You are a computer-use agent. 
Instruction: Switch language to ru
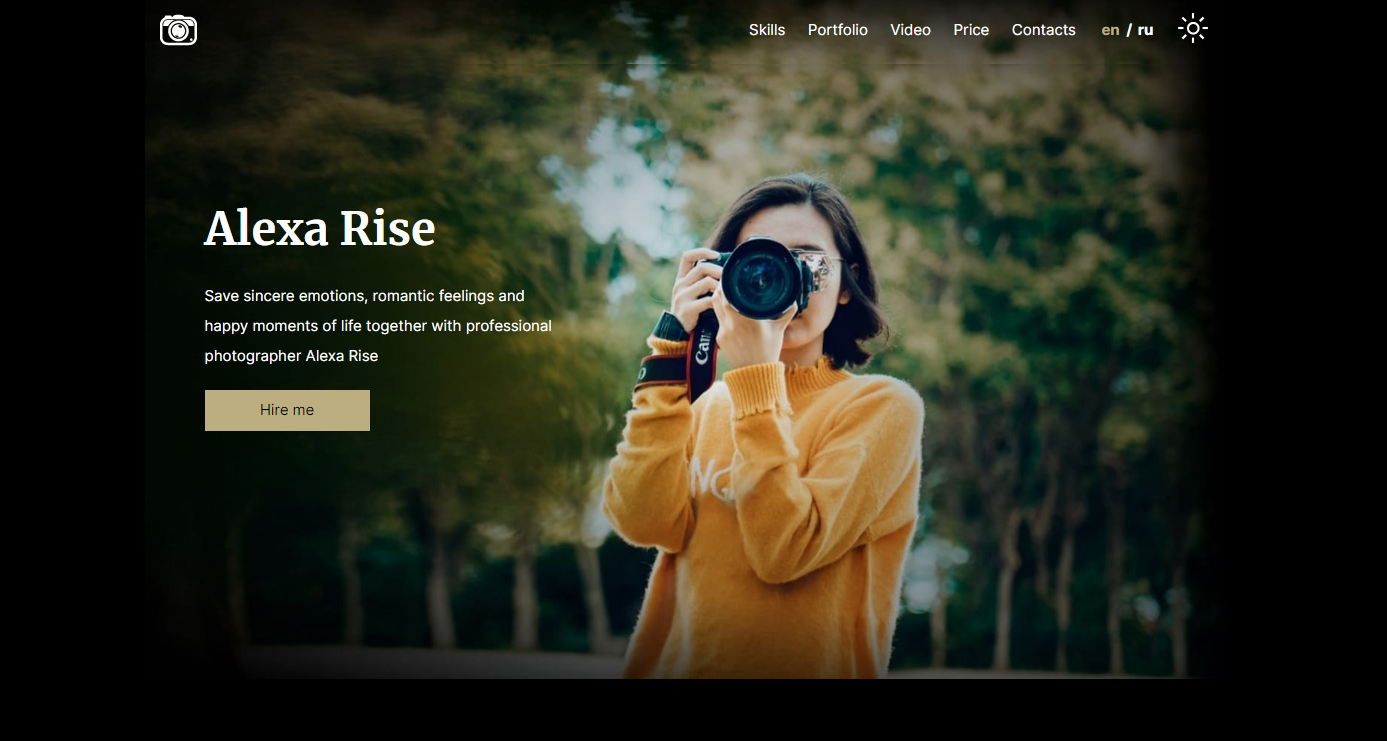click(1145, 30)
